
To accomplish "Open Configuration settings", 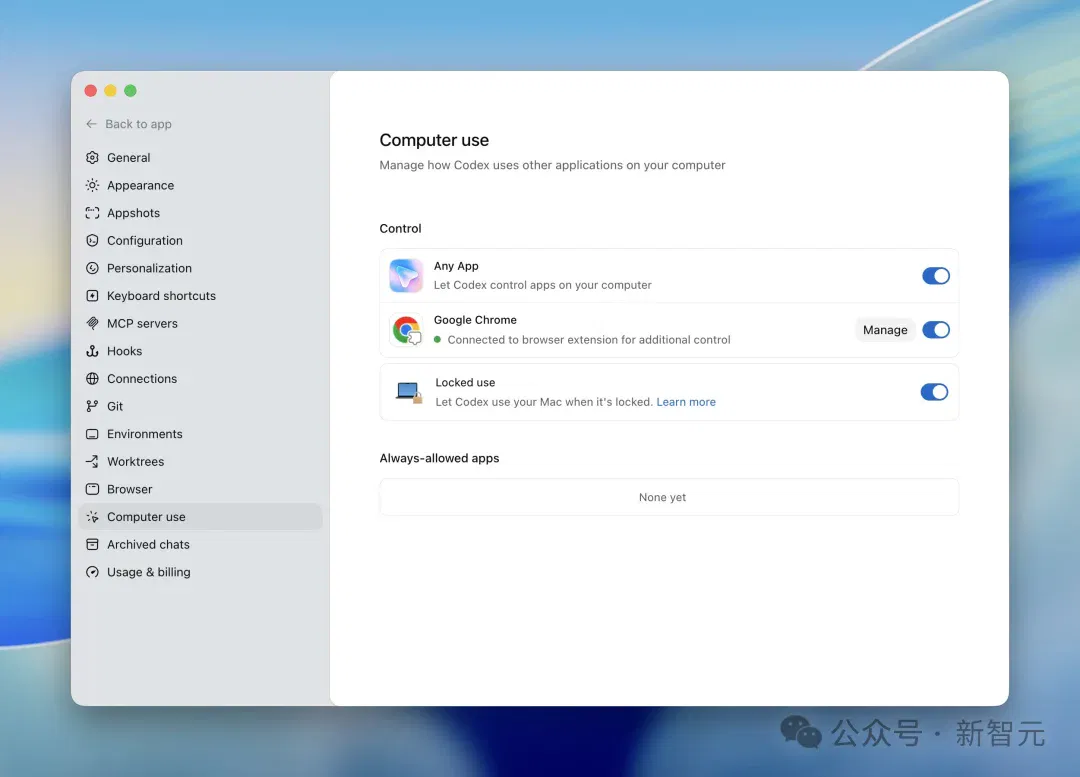I will [200, 240].
